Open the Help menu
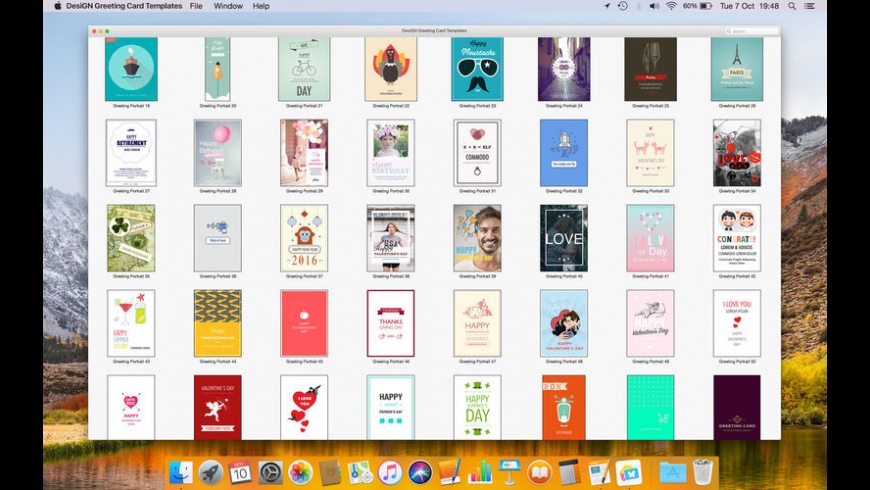Screen dimensions: 870x490 click(x=261, y=6)
